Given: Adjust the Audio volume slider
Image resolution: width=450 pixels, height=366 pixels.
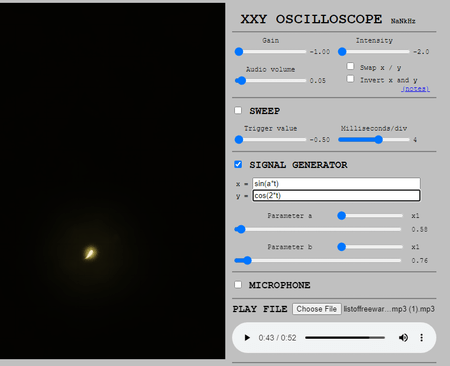Looking at the screenshot, I should [270, 81].
